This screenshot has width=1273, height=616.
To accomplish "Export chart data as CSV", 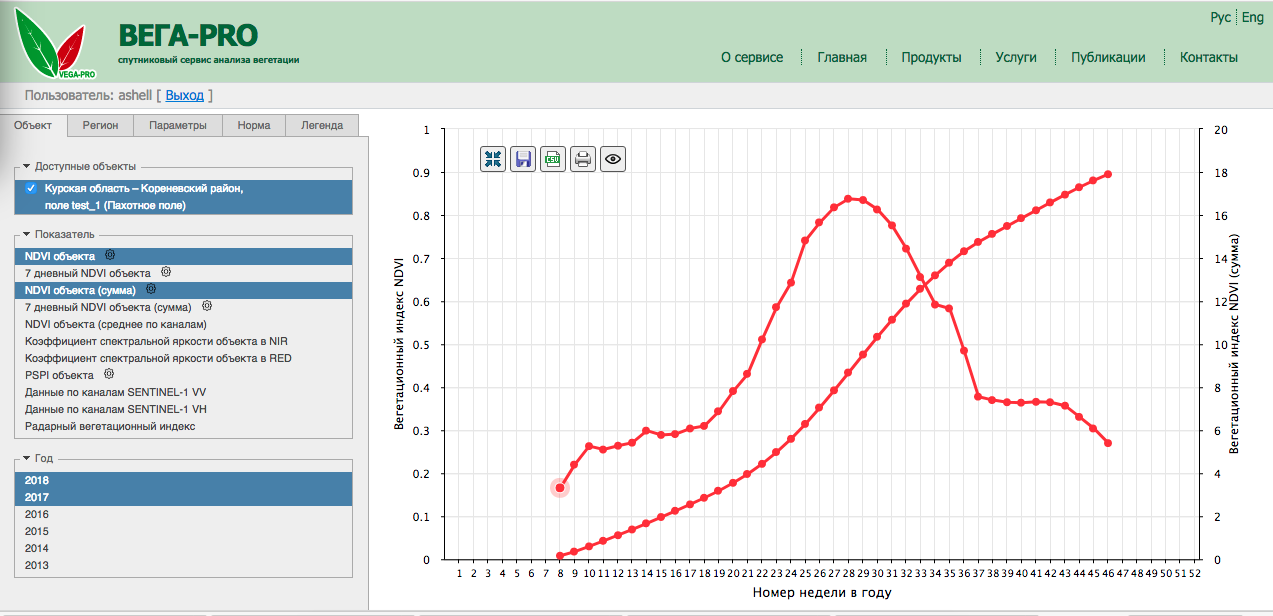I will pos(553,159).
